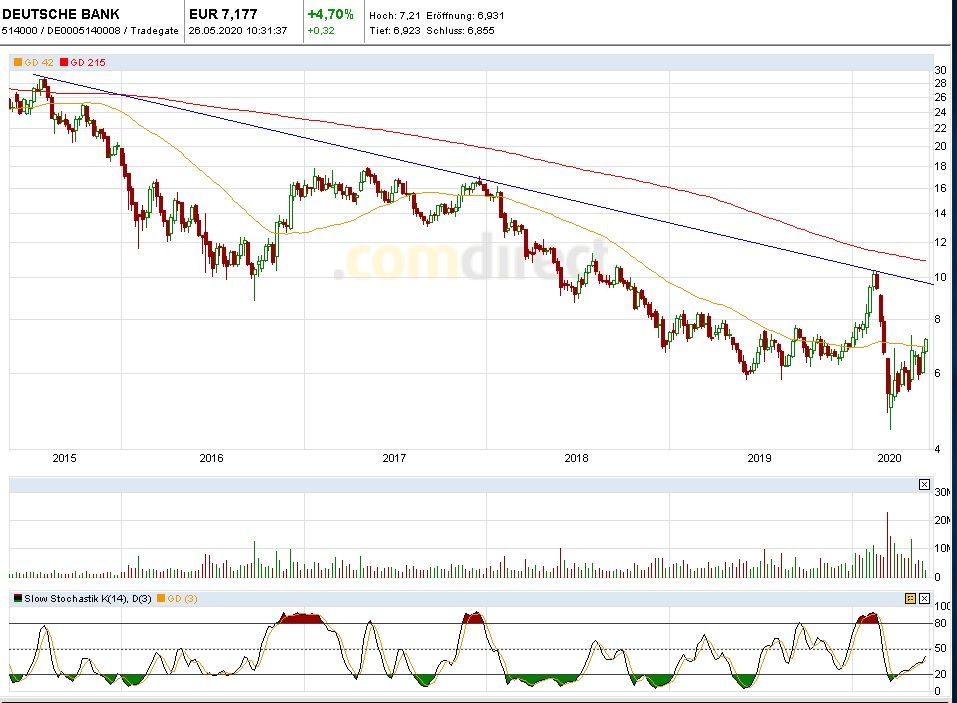The height and width of the screenshot is (703, 957).
Task: Click the DEUTSCHE BANK stock title
Action: pyautogui.click(x=60, y=14)
